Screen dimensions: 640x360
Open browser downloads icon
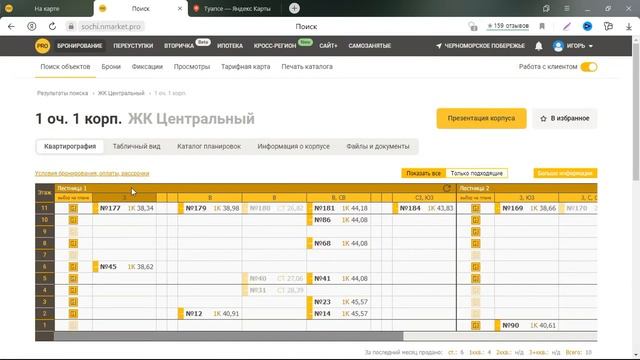pos(629,27)
